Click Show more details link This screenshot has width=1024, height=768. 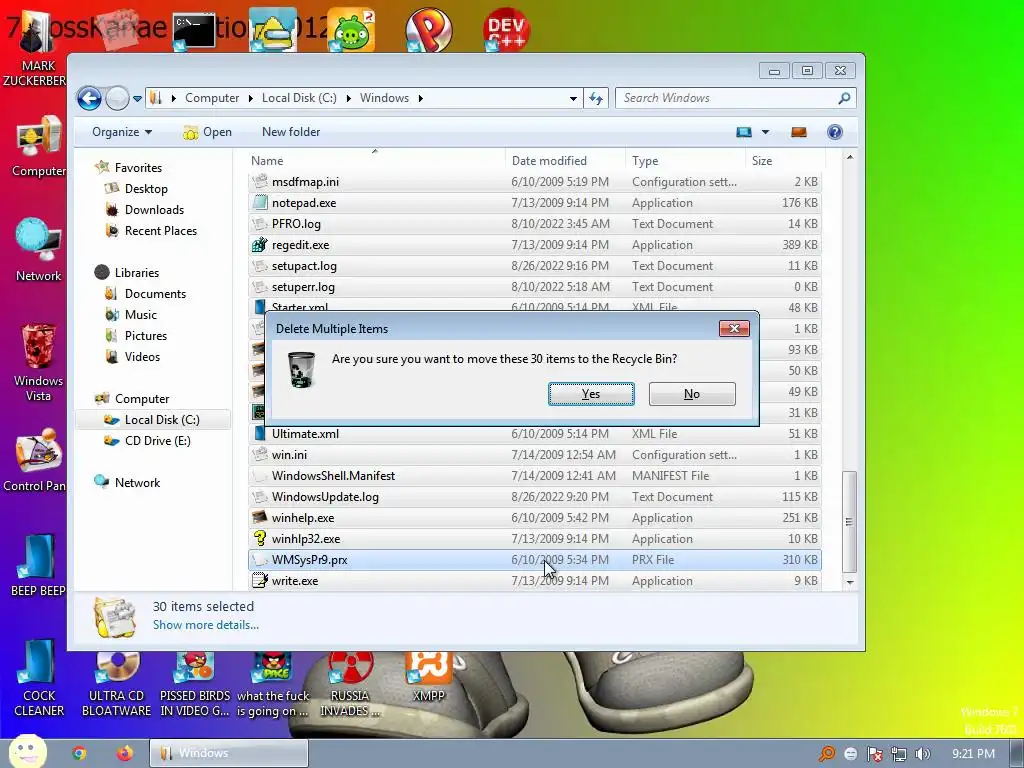[x=206, y=625]
